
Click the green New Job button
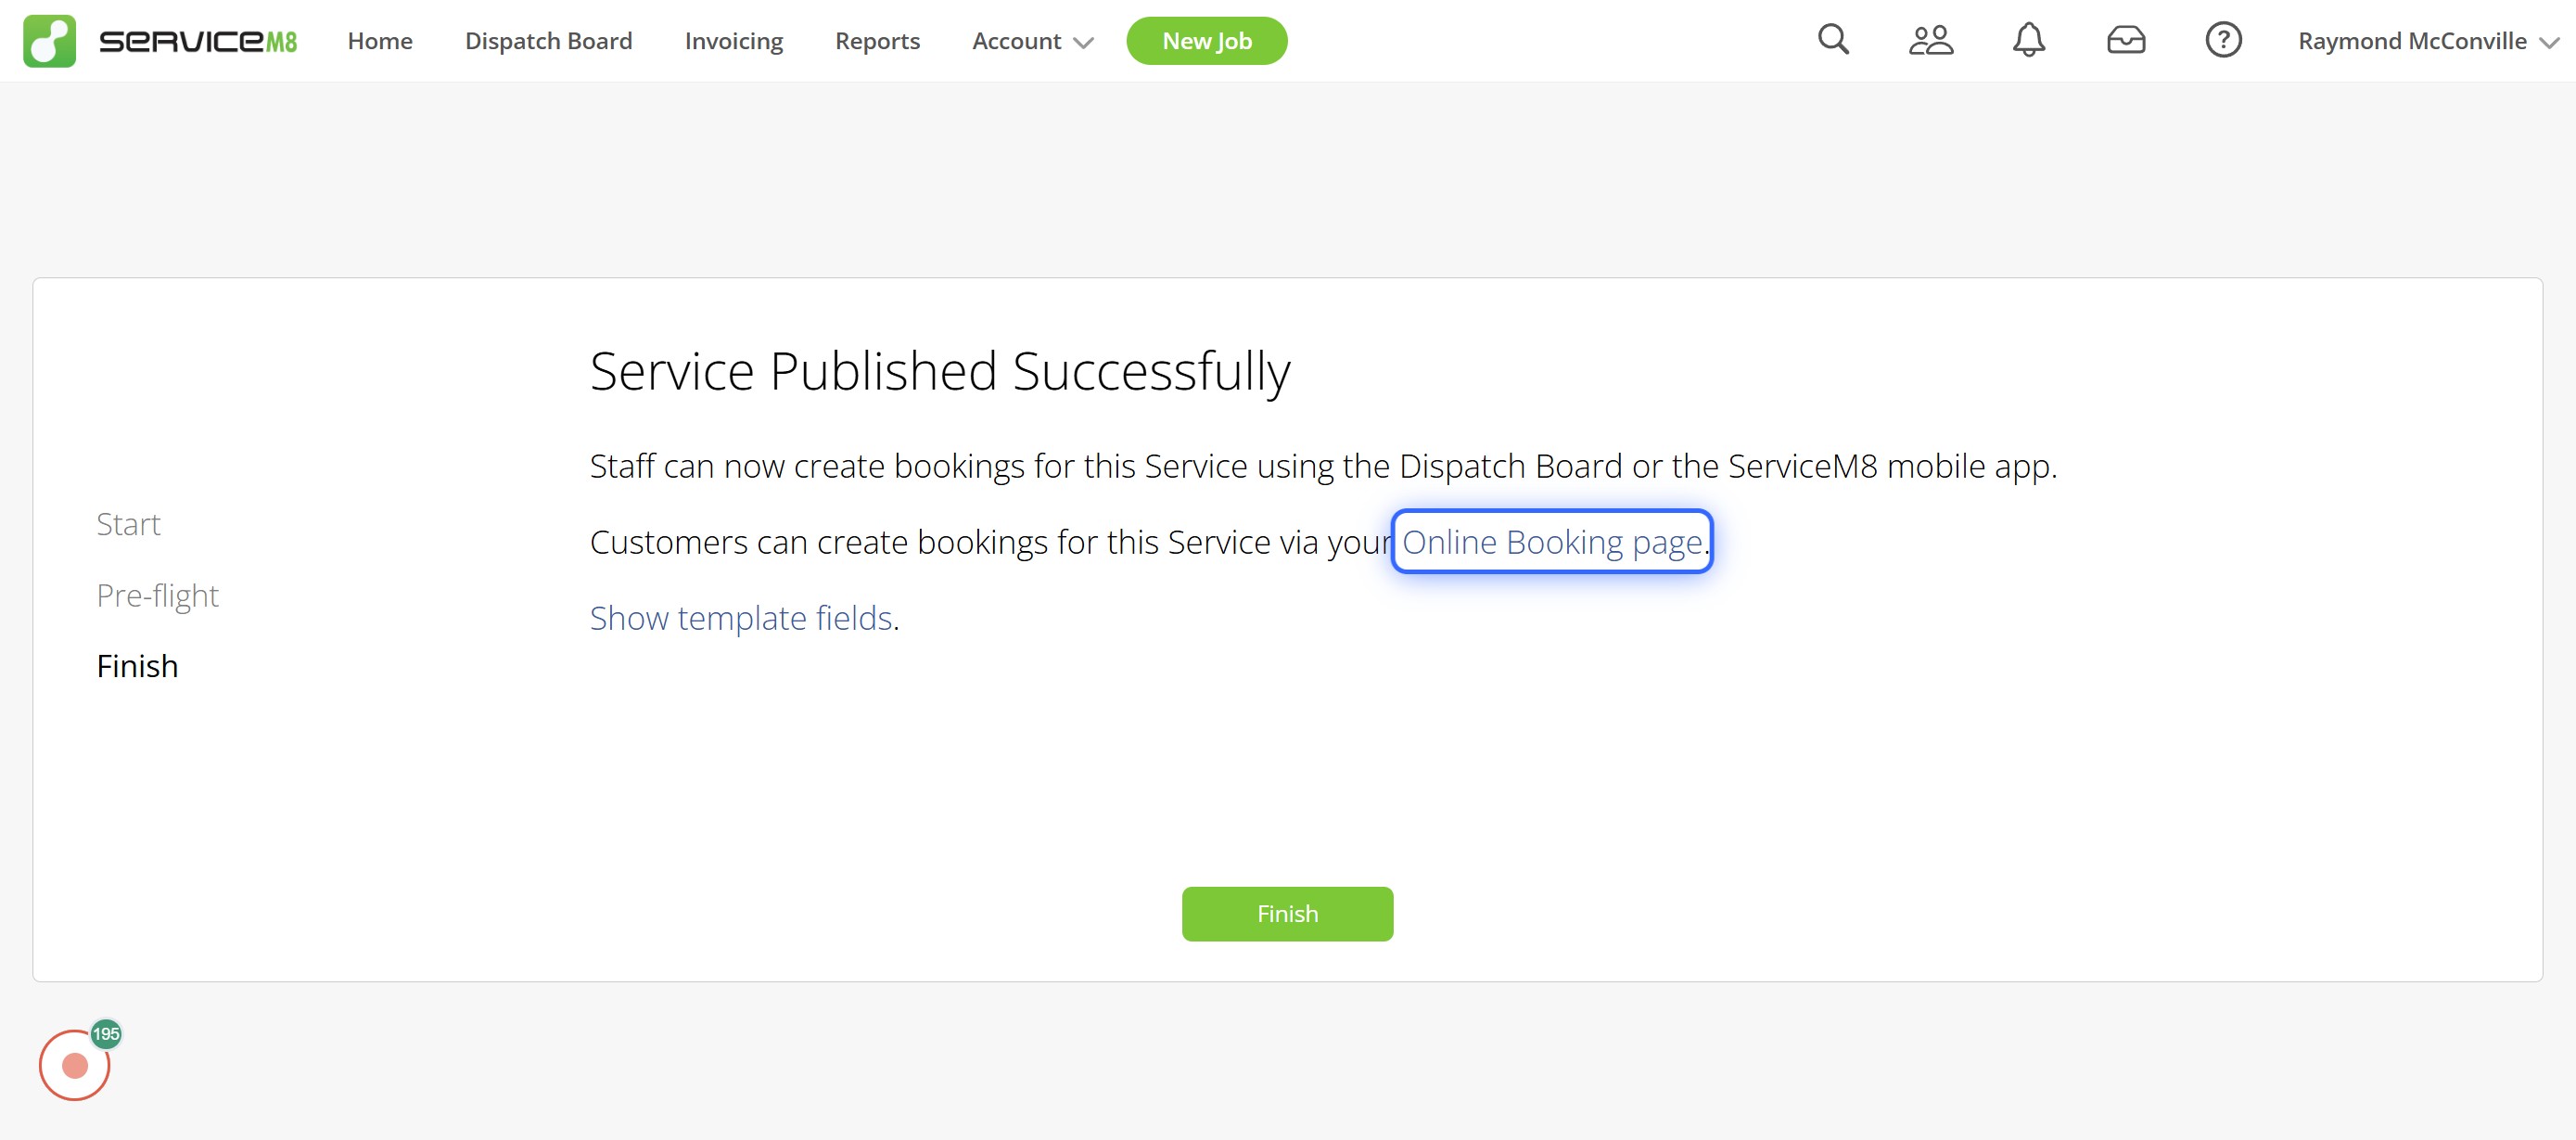pyautogui.click(x=1206, y=41)
